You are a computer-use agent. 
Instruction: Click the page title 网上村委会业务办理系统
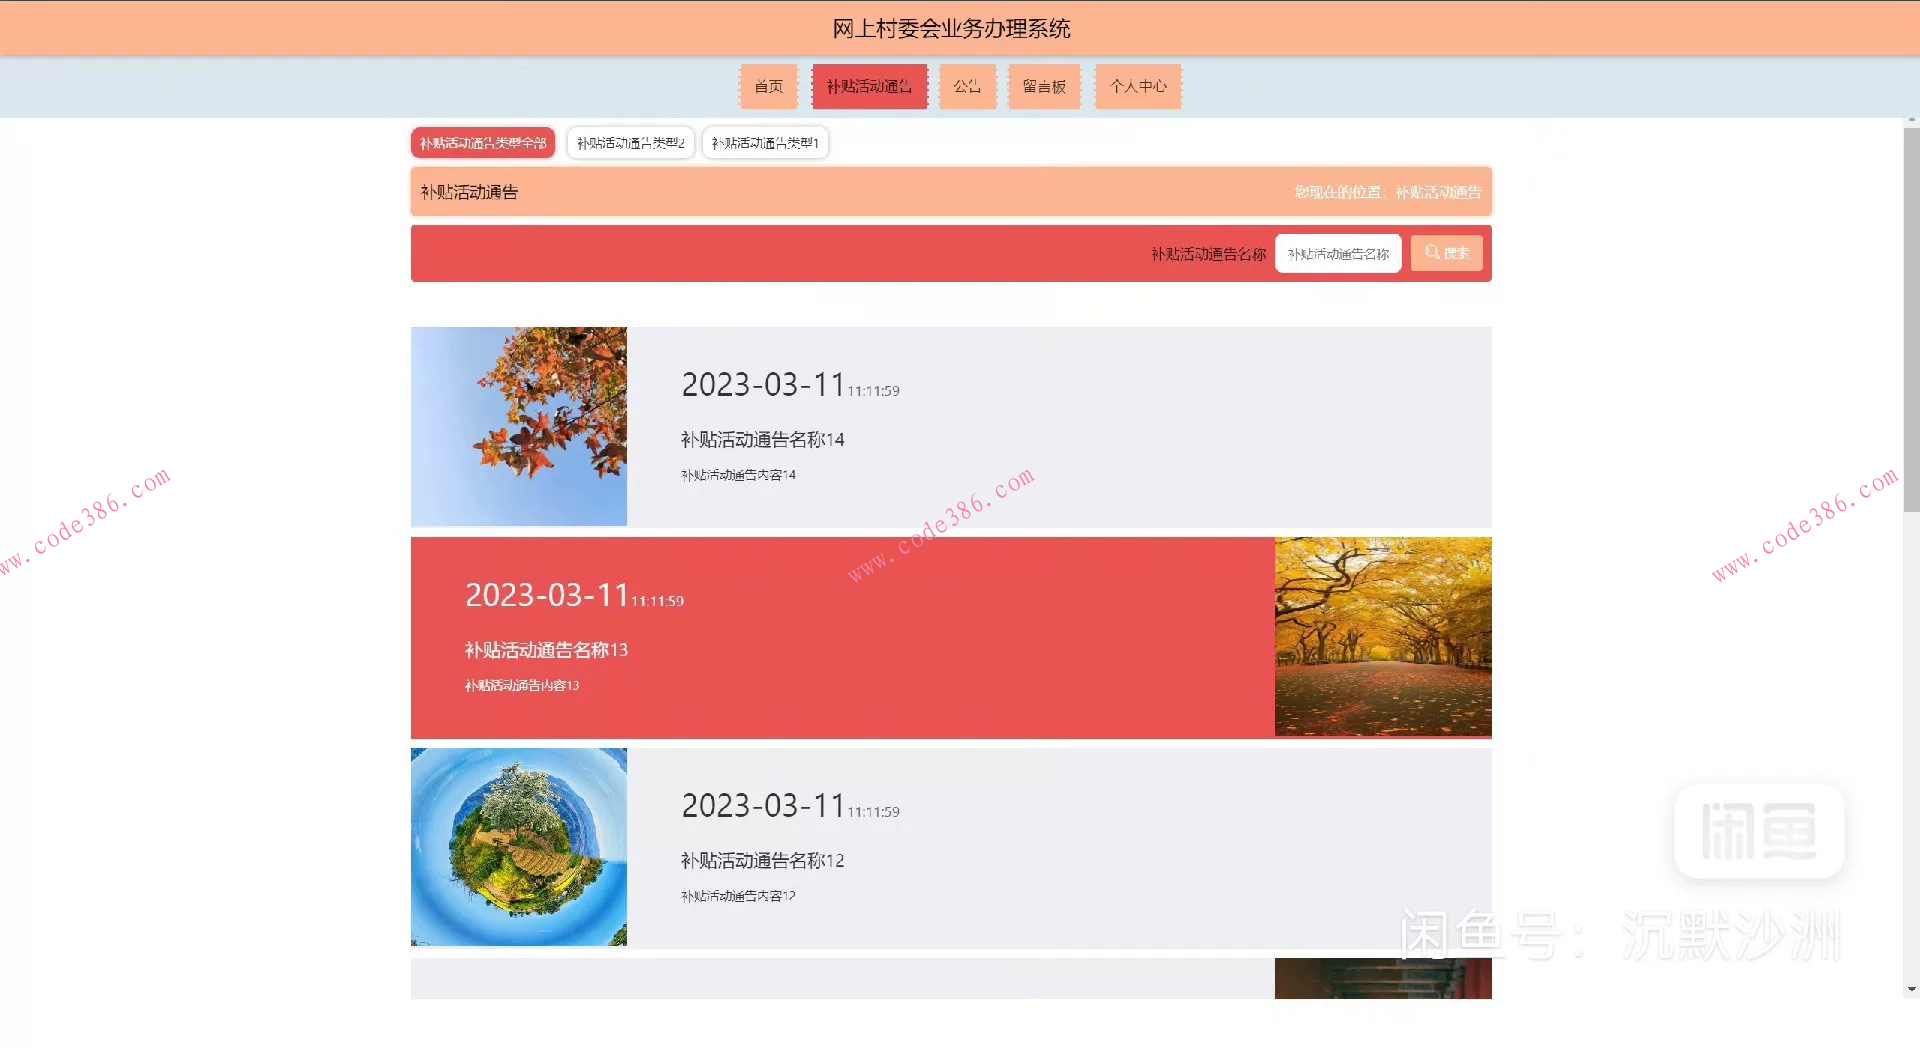pos(949,28)
